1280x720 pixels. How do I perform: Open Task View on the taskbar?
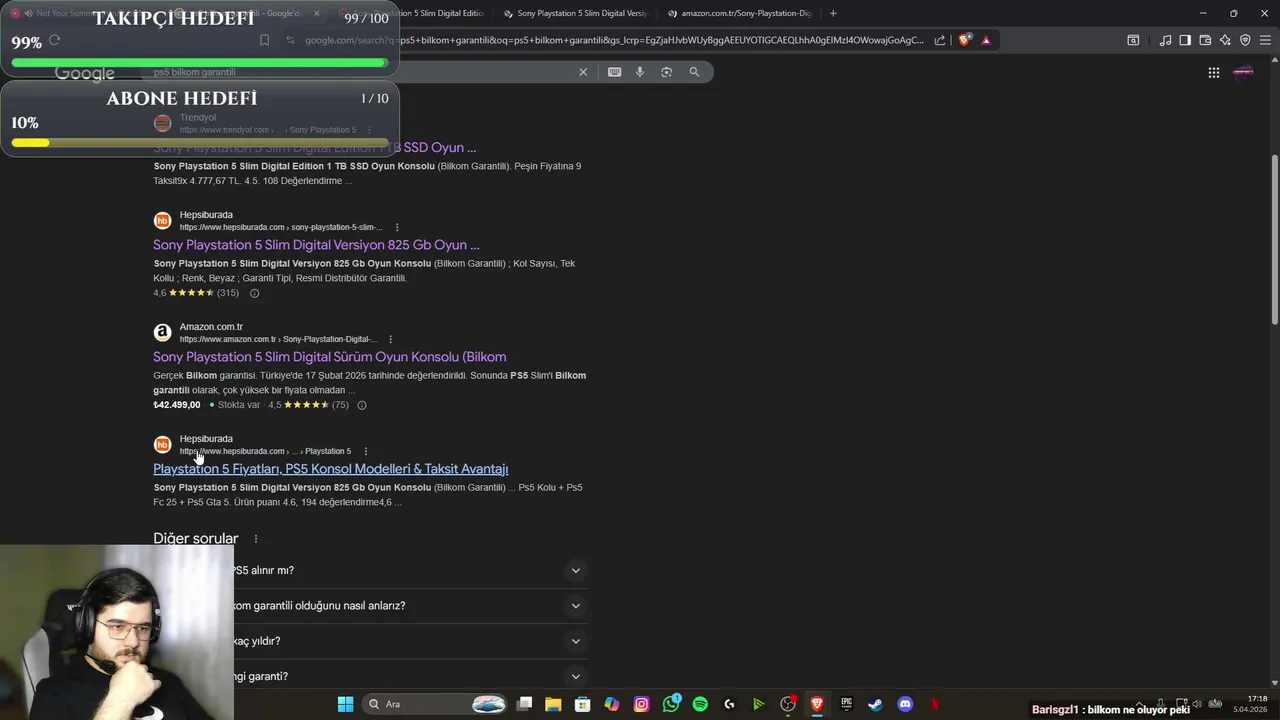pos(524,704)
